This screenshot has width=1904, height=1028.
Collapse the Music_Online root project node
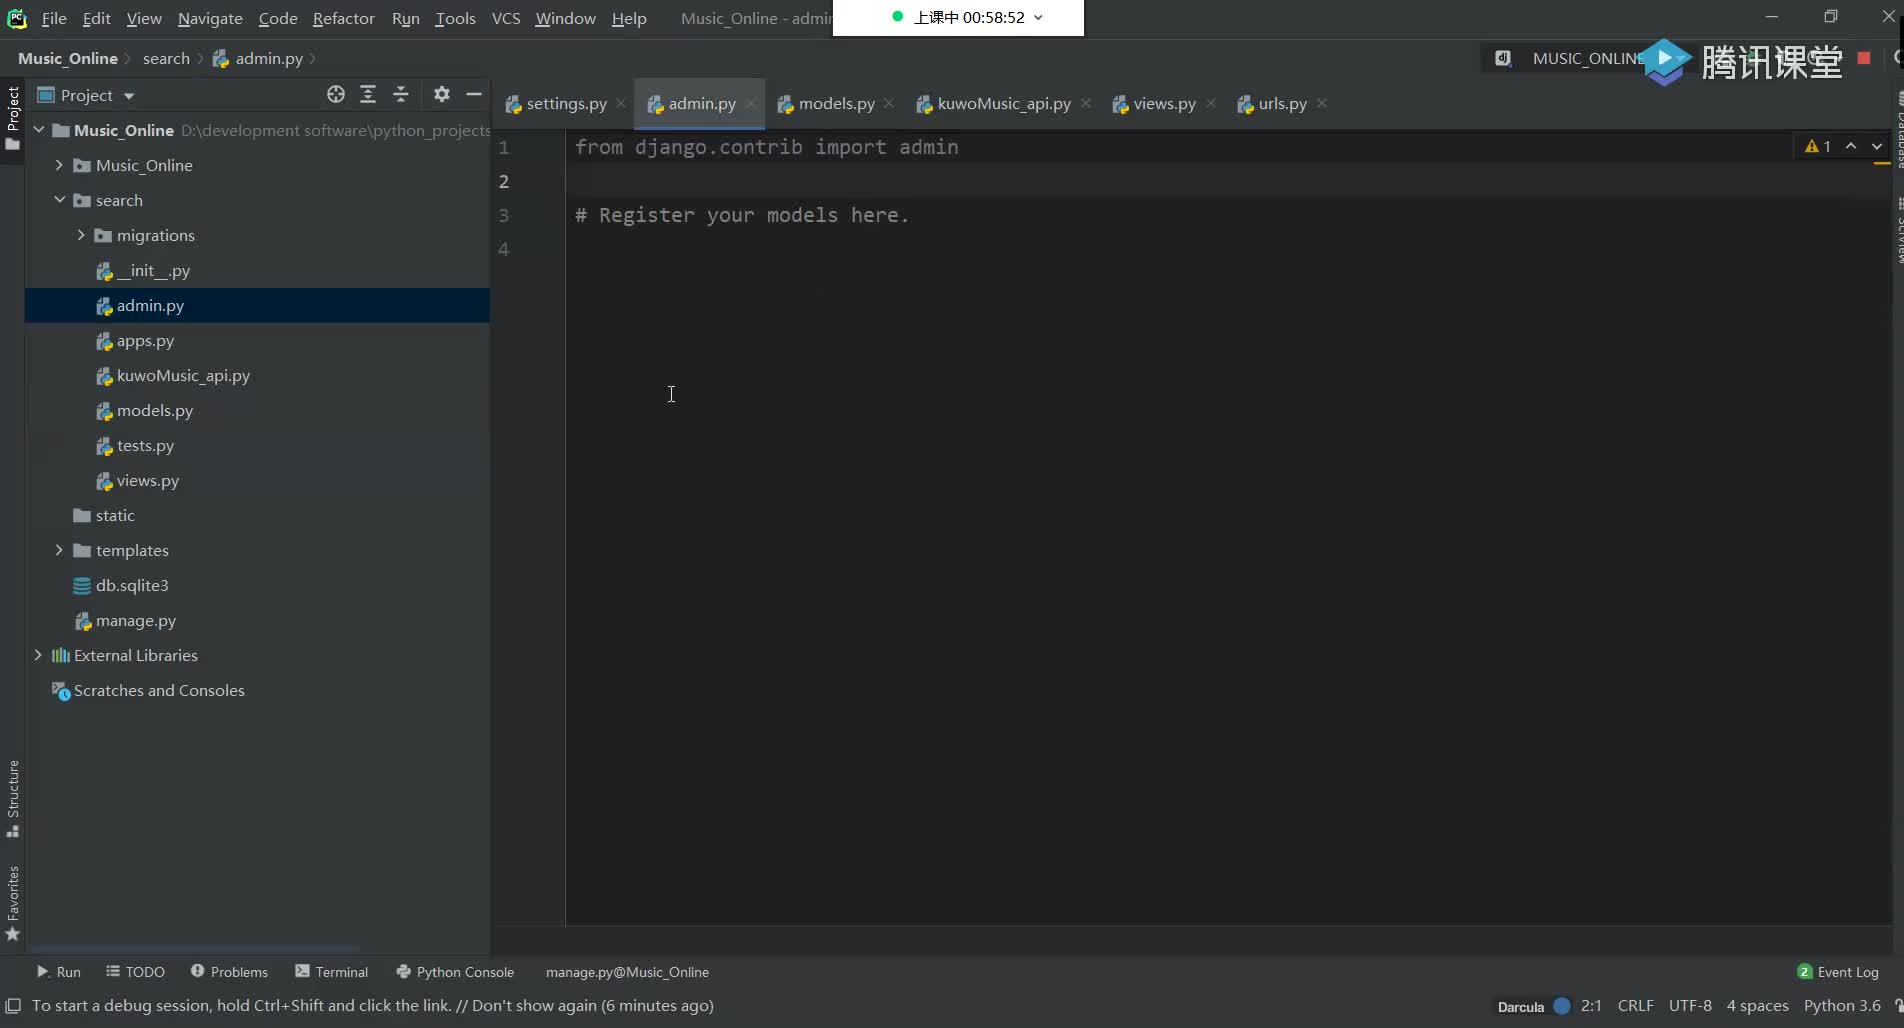38,130
